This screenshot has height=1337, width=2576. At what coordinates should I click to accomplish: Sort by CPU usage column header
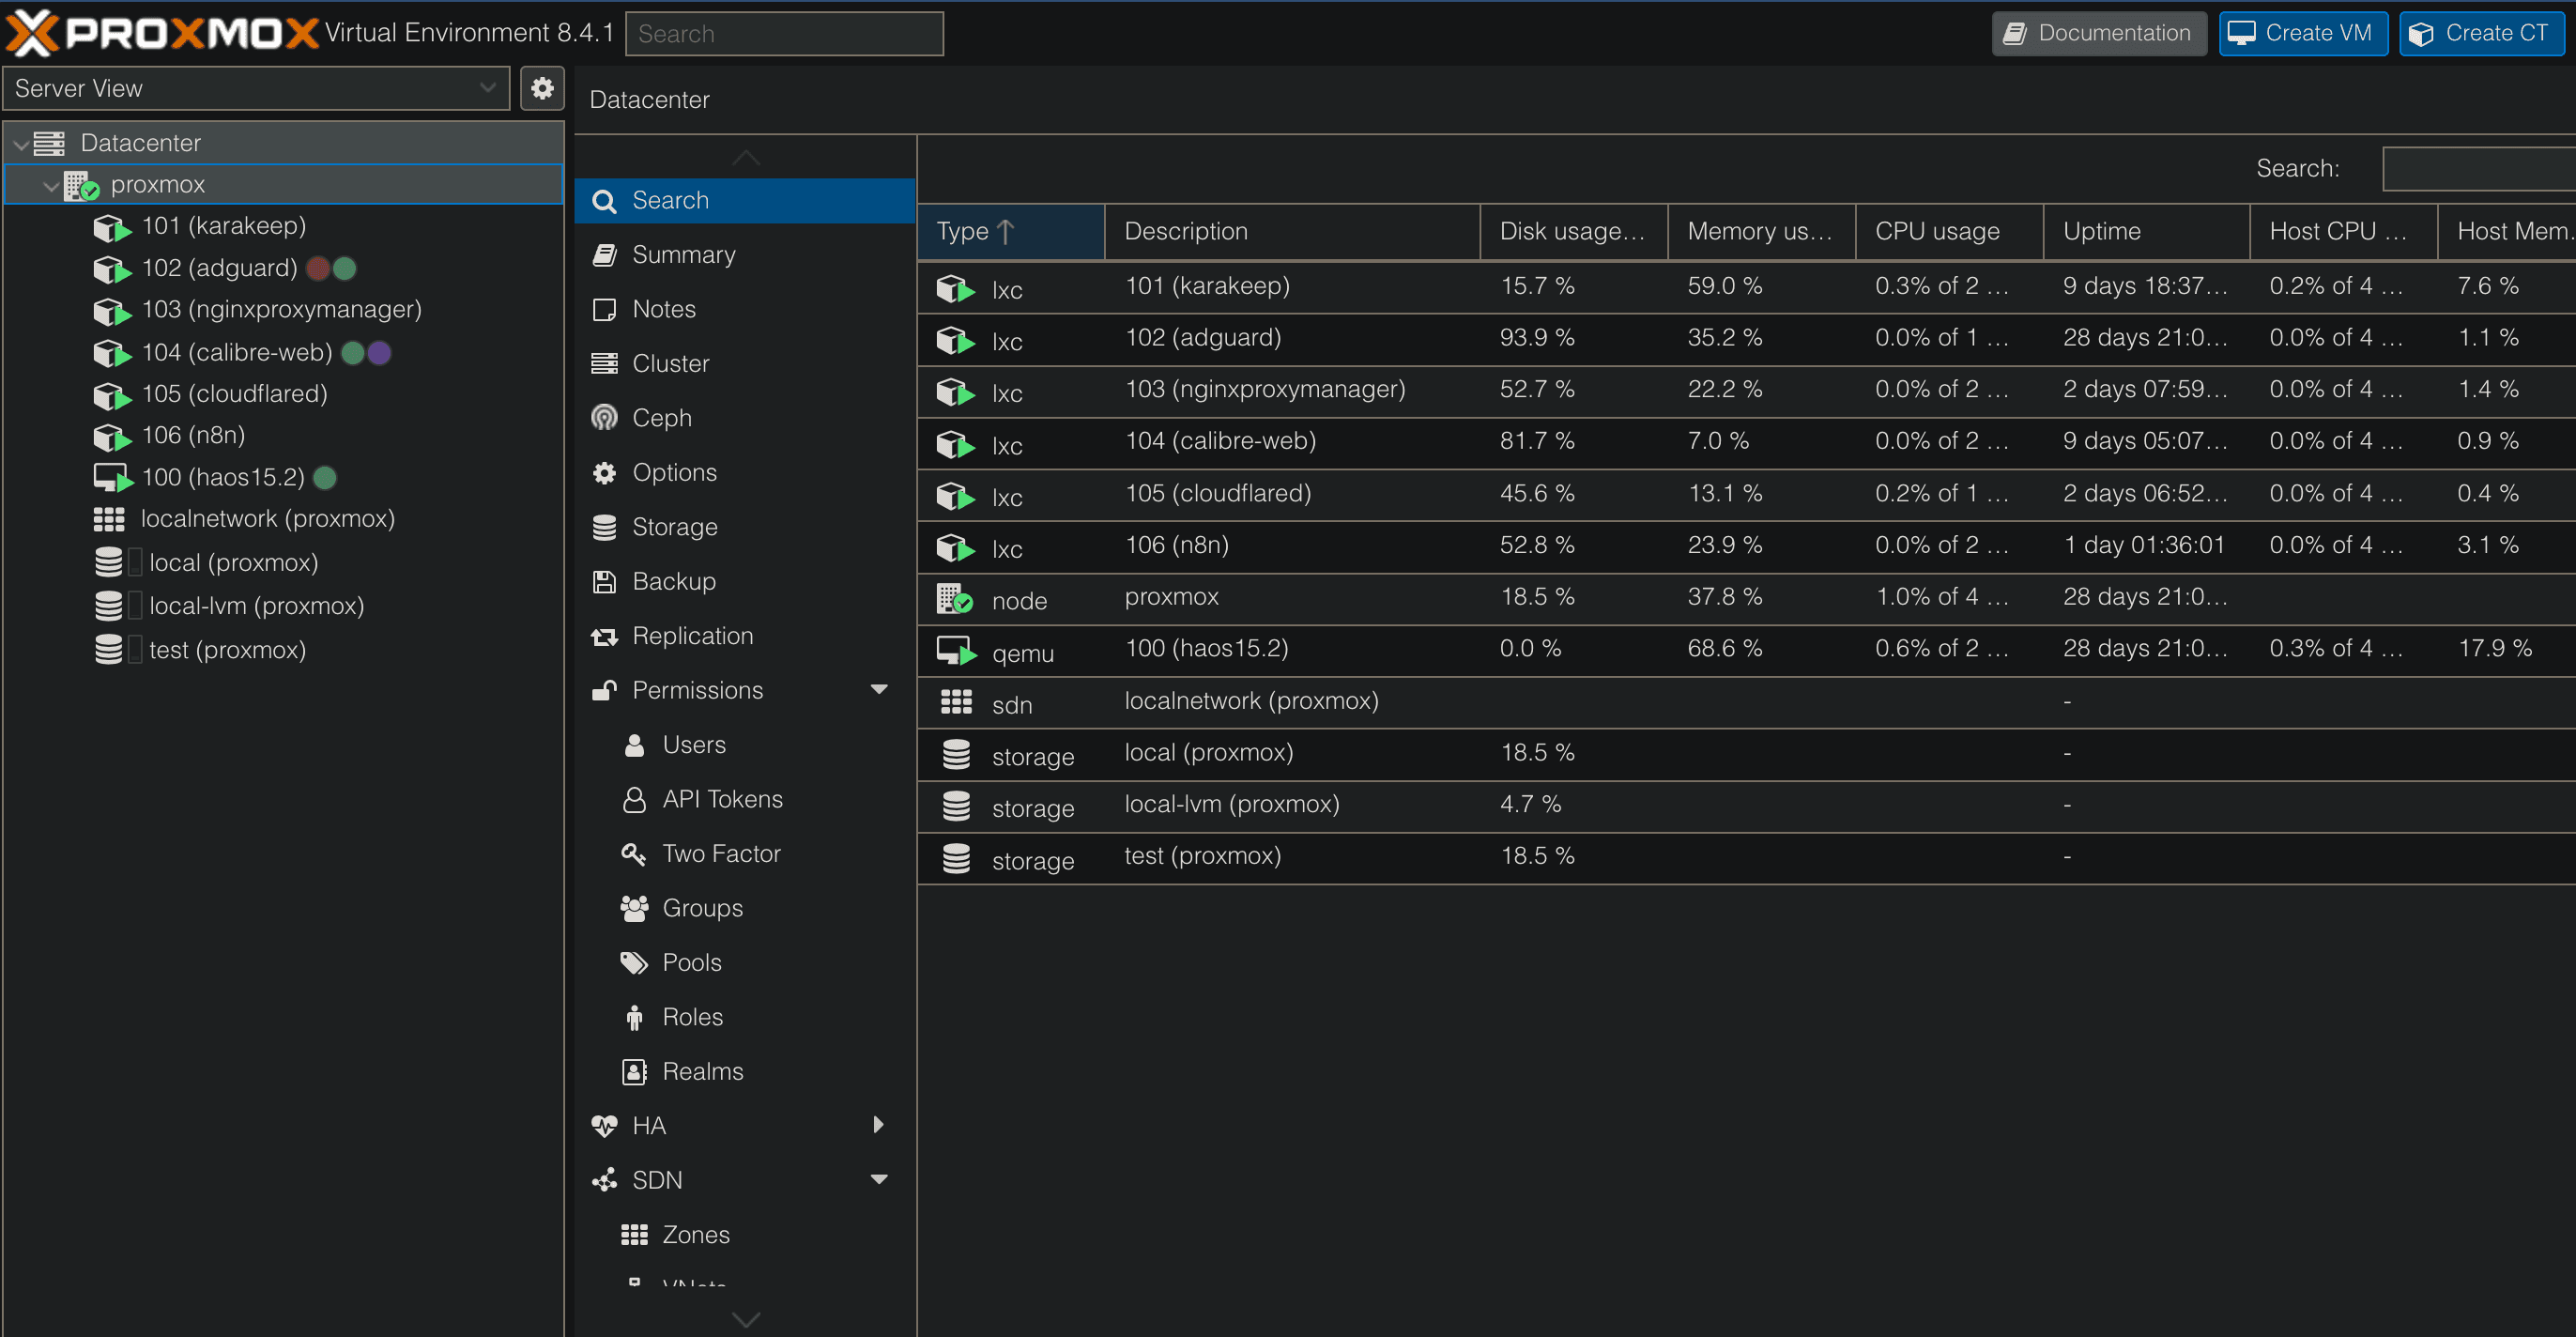[x=1950, y=232]
